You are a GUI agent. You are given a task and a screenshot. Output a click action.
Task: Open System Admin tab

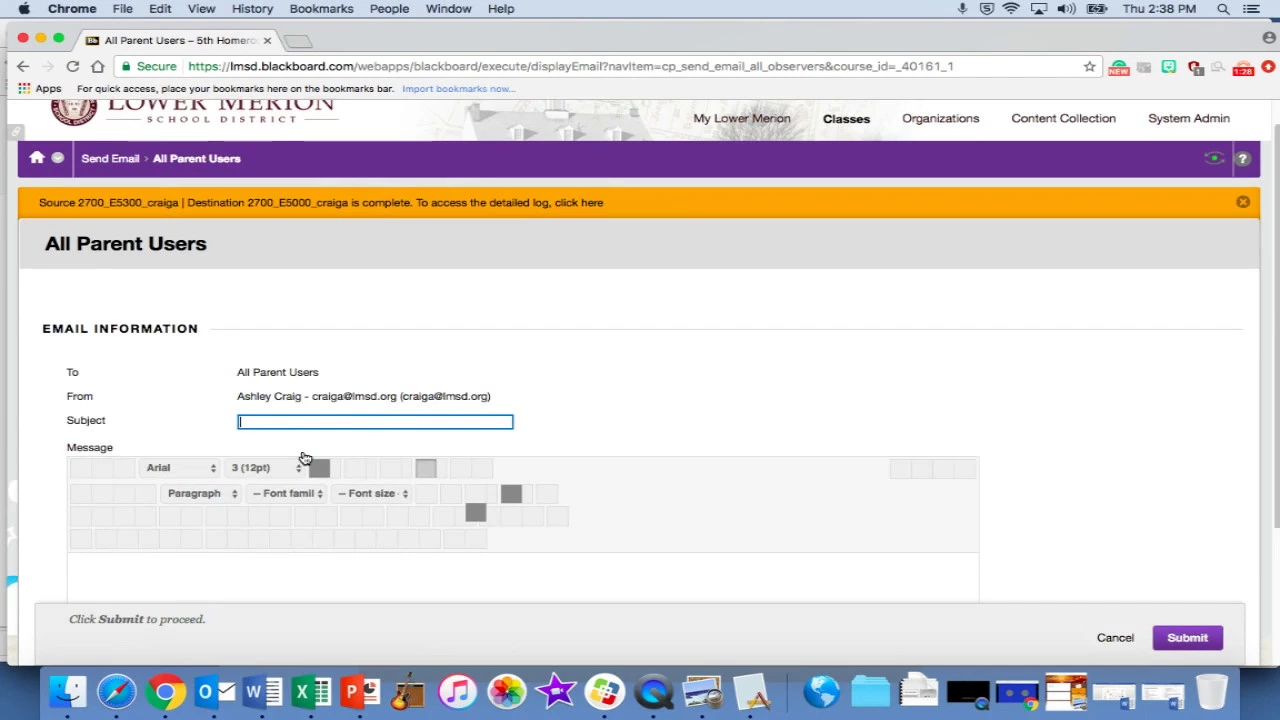pyautogui.click(x=1188, y=118)
